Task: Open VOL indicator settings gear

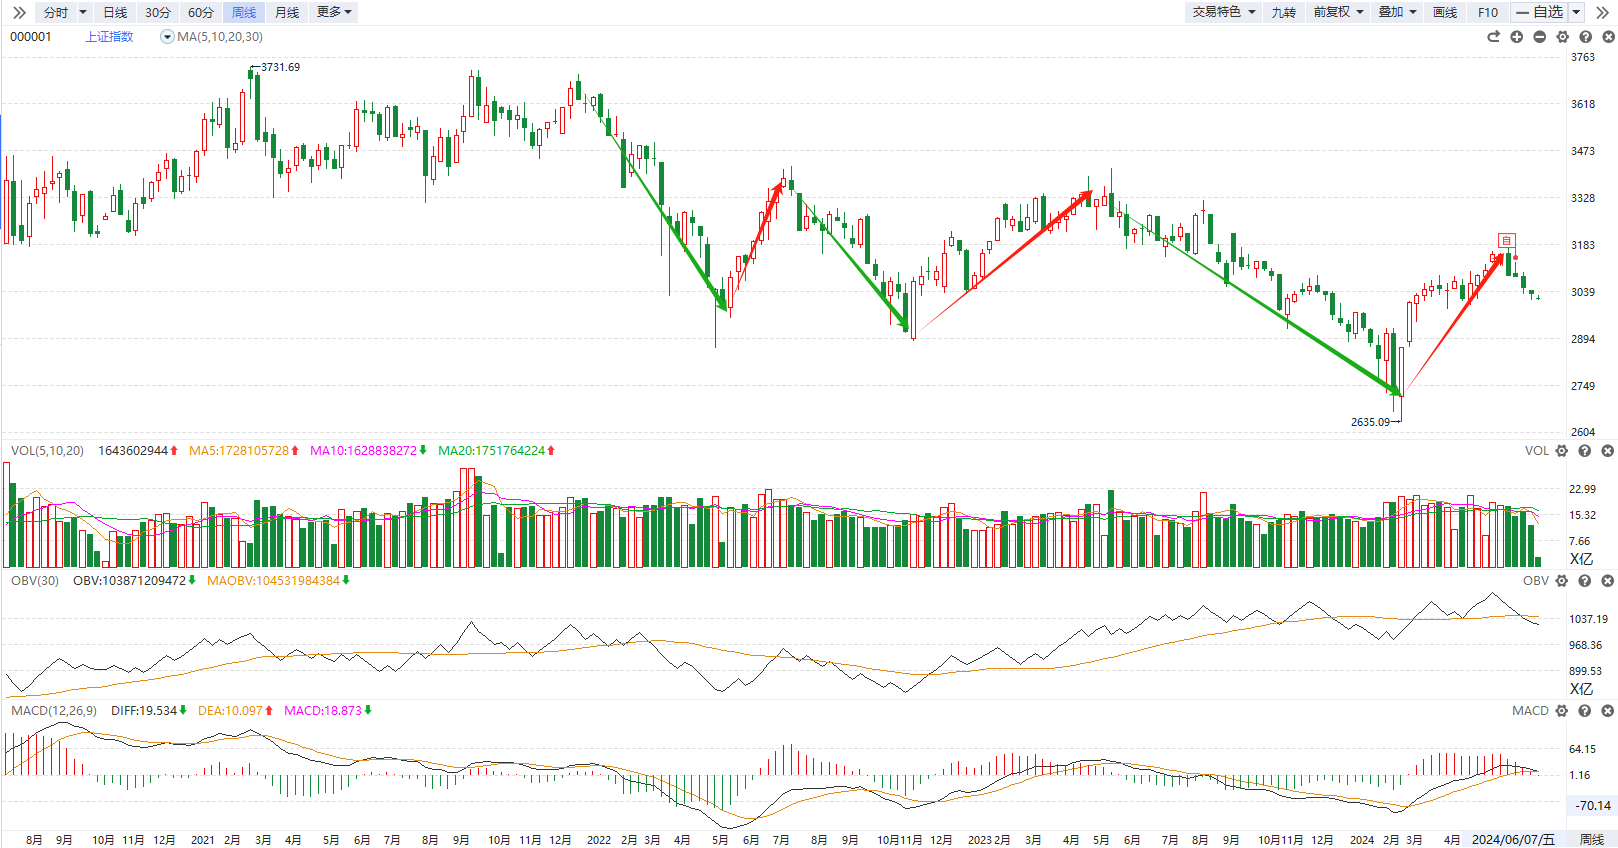Action: point(1562,451)
